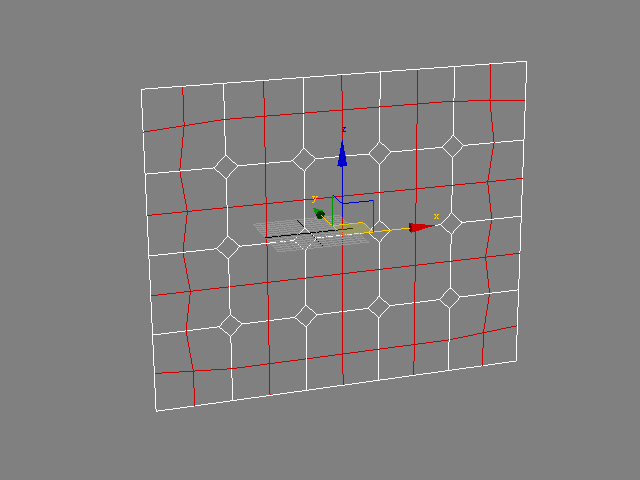Click the yellow 'y' axis label
Viewport: 640px width, 480px height.
coord(314,198)
